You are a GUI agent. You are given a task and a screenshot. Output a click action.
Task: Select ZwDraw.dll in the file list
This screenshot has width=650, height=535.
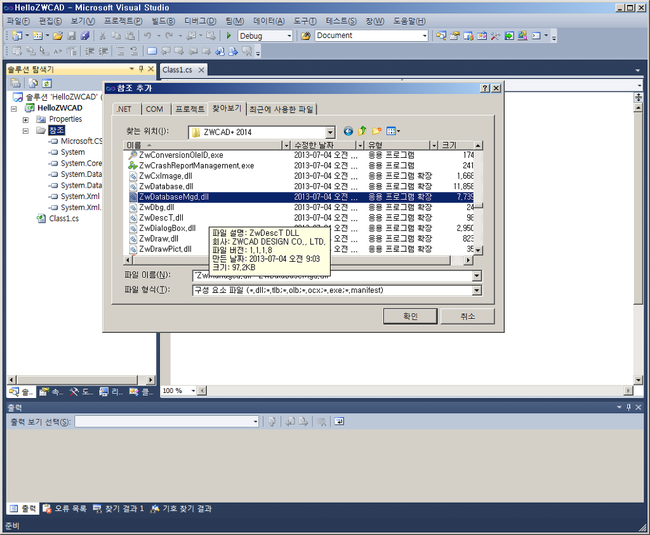(x=158, y=239)
